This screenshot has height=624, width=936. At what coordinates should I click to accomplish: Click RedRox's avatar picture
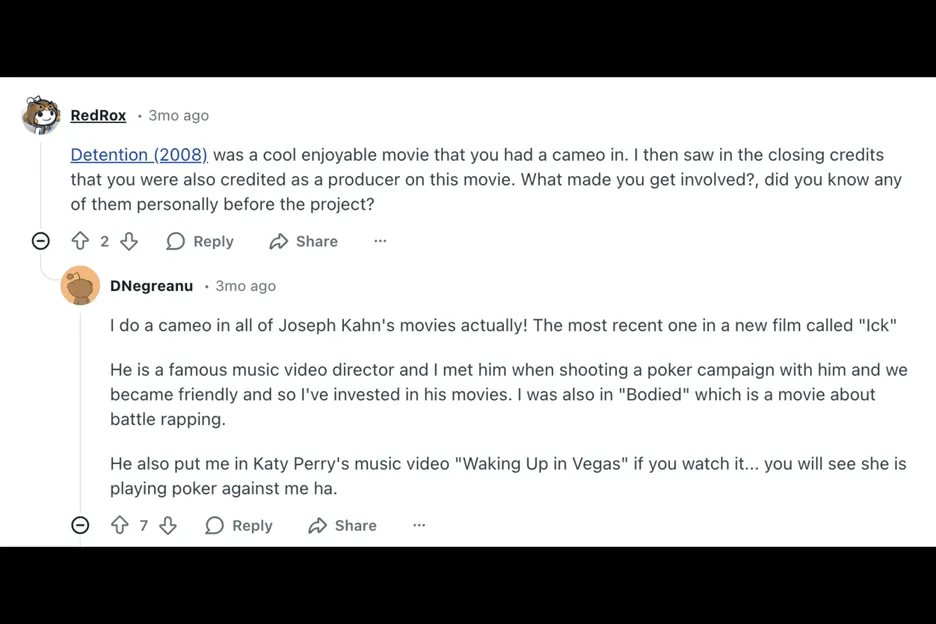39,115
